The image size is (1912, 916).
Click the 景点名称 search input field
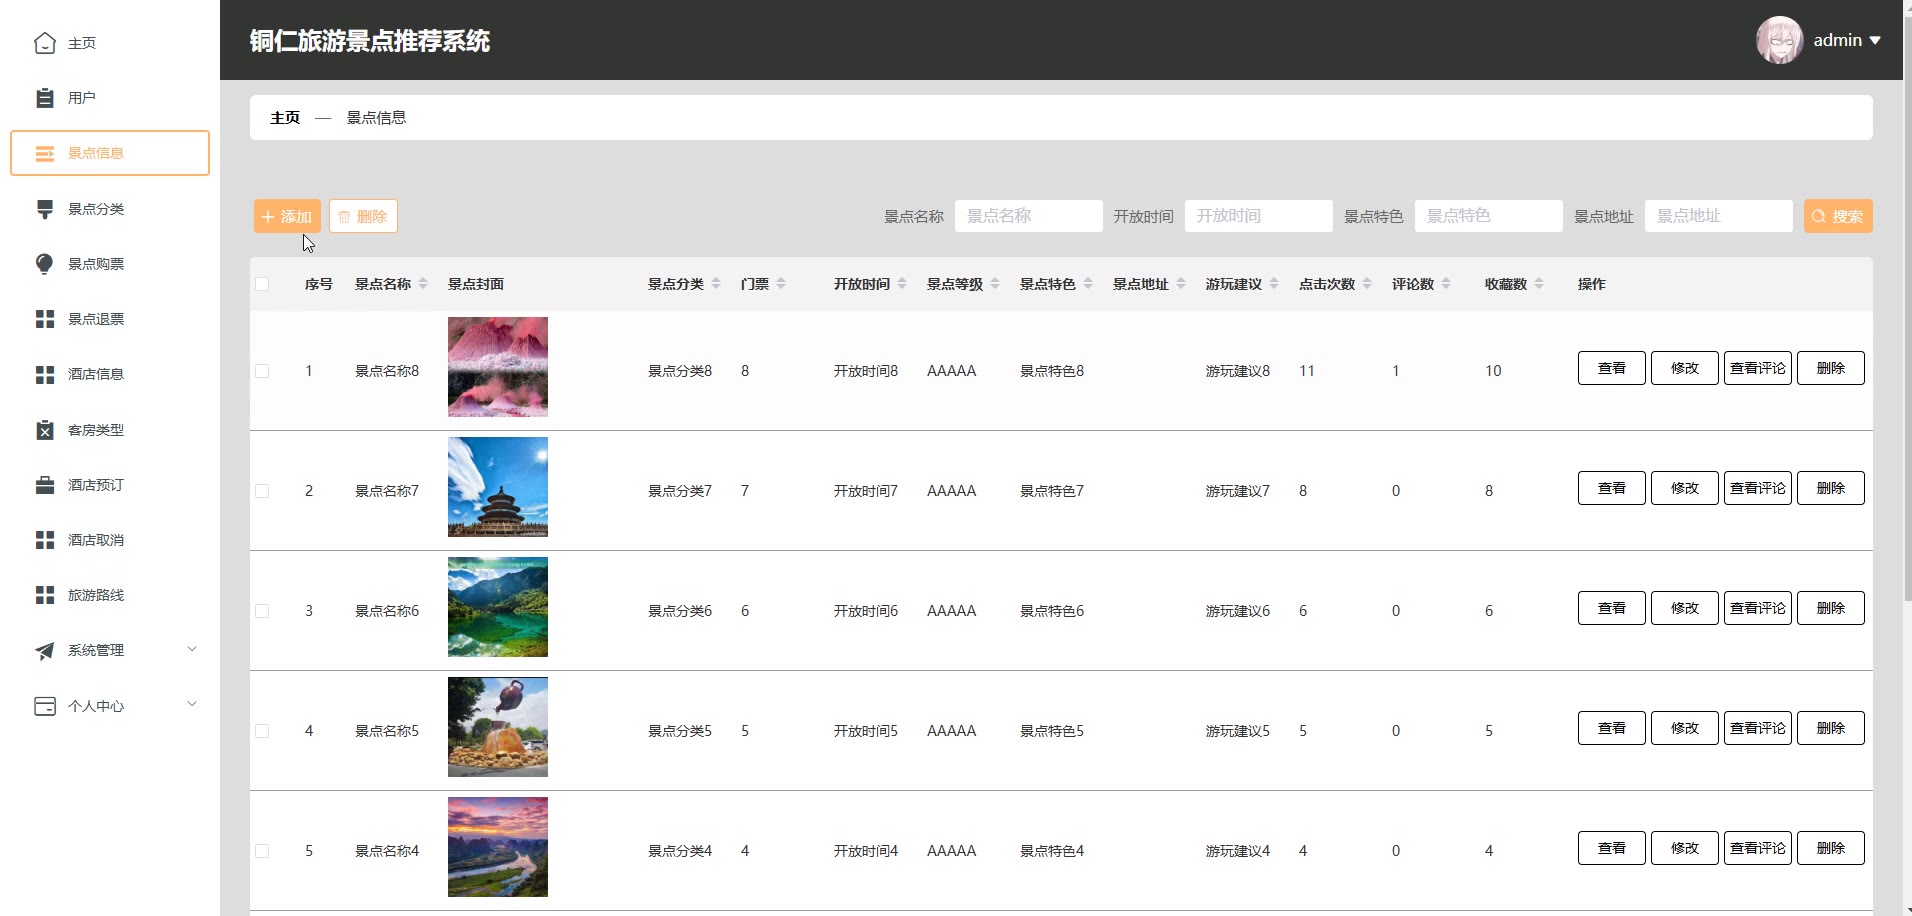pyautogui.click(x=1028, y=216)
